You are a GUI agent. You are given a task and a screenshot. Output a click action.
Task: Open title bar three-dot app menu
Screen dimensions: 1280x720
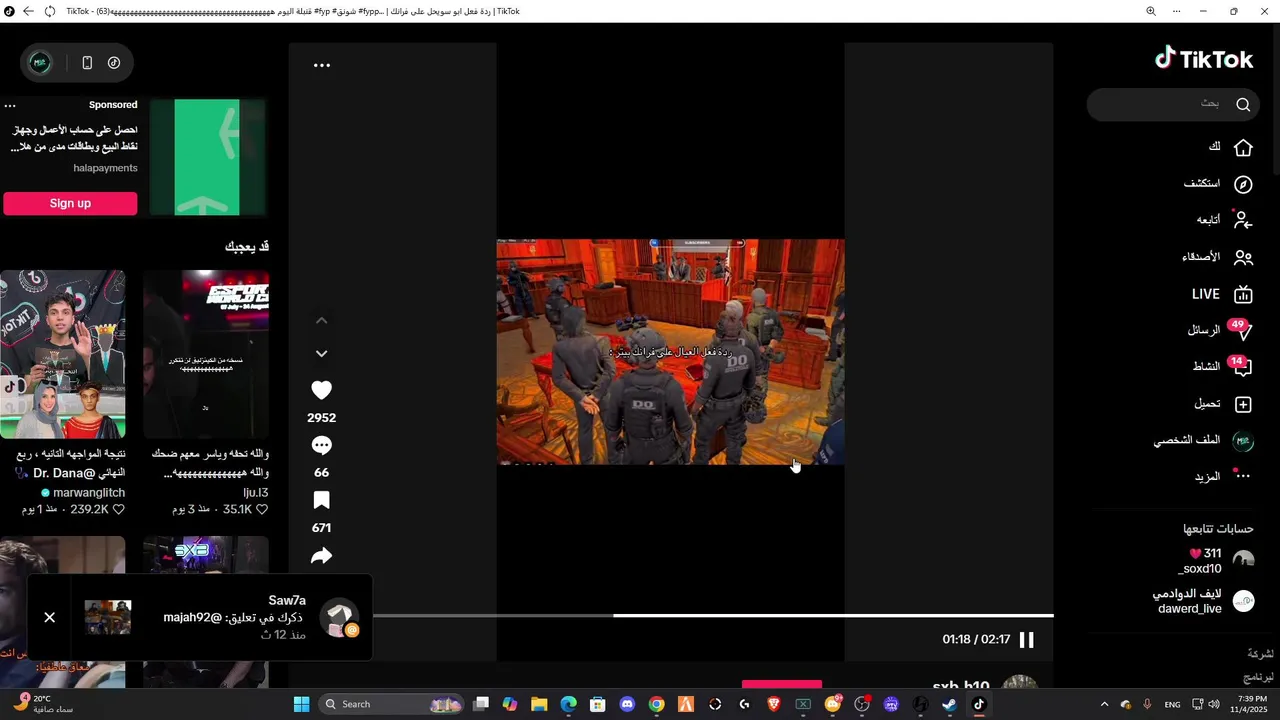tap(1176, 11)
